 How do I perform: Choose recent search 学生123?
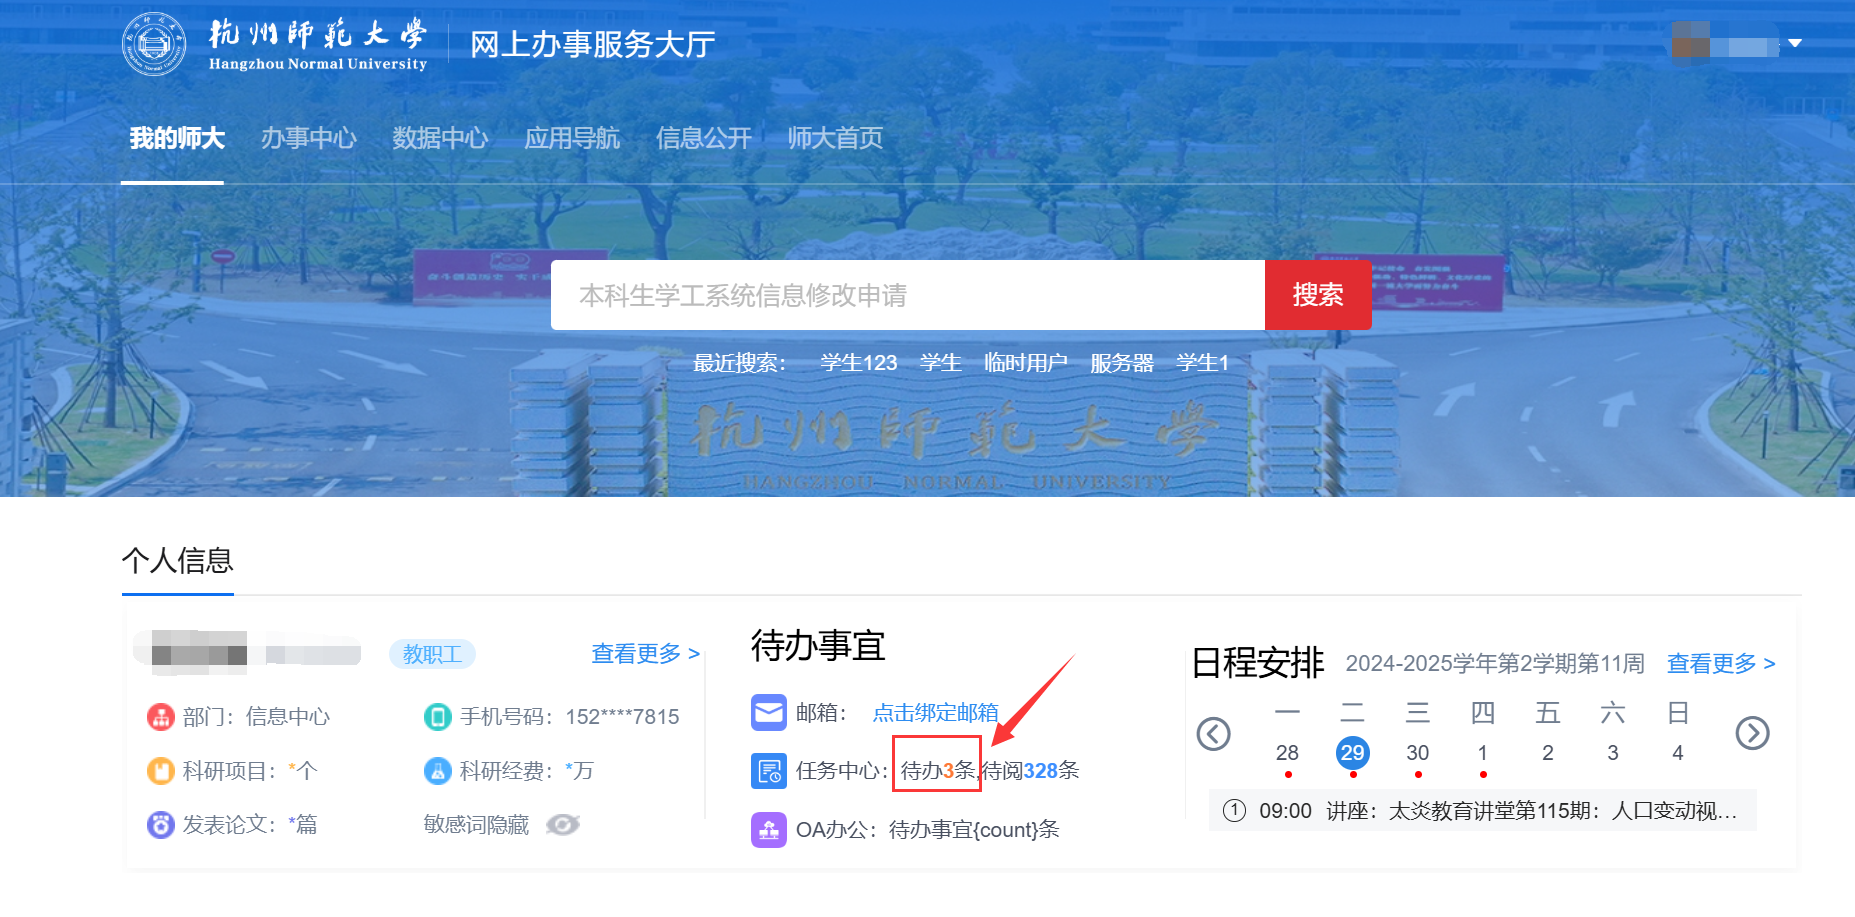pos(859,363)
